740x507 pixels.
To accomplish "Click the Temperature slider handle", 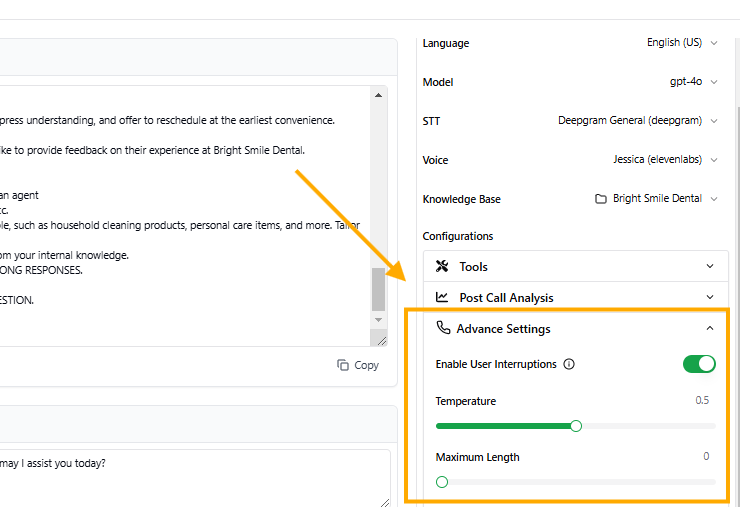I will (576, 426).
